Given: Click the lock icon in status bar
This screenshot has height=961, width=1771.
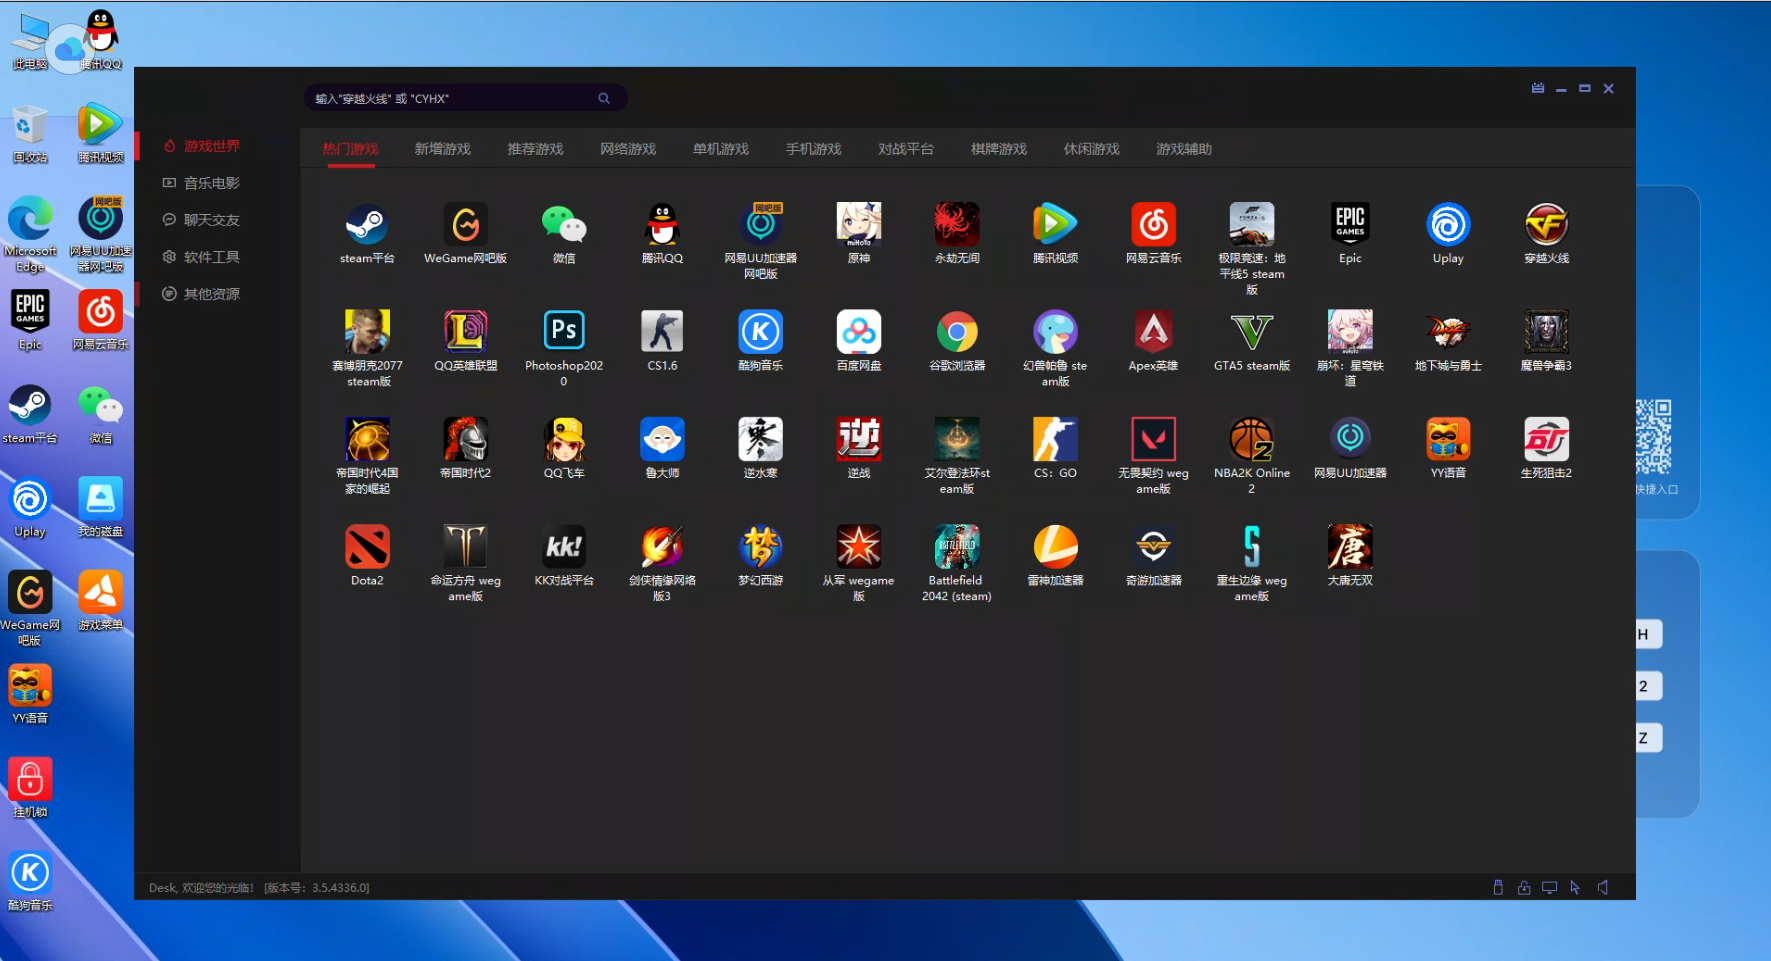Looking at the screenshot, I should click(1524, 887).
